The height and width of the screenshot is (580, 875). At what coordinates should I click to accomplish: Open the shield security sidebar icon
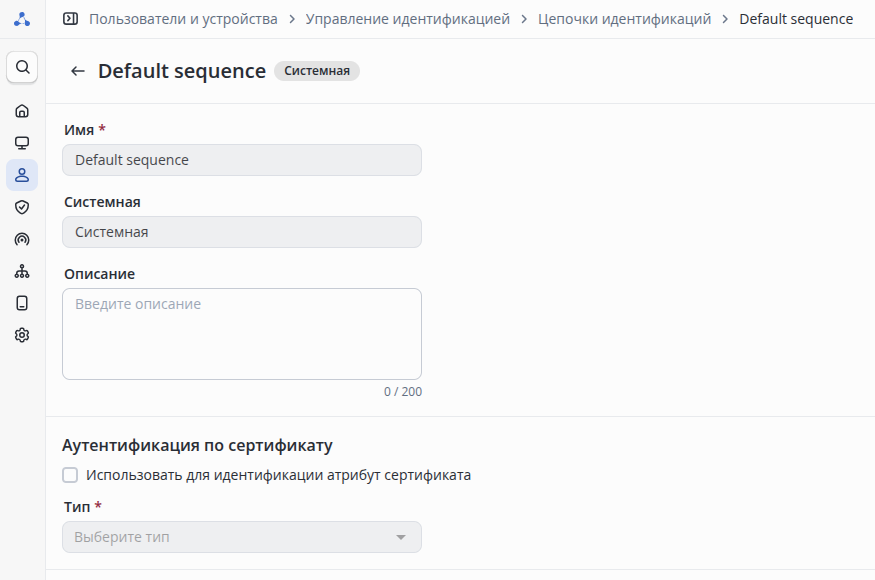(22, 207)
